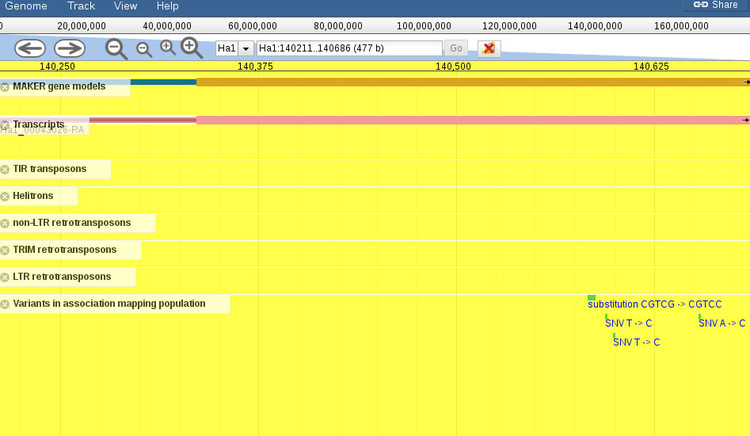
Task: Close the TIR transposons track
Action: coord(5,169)
